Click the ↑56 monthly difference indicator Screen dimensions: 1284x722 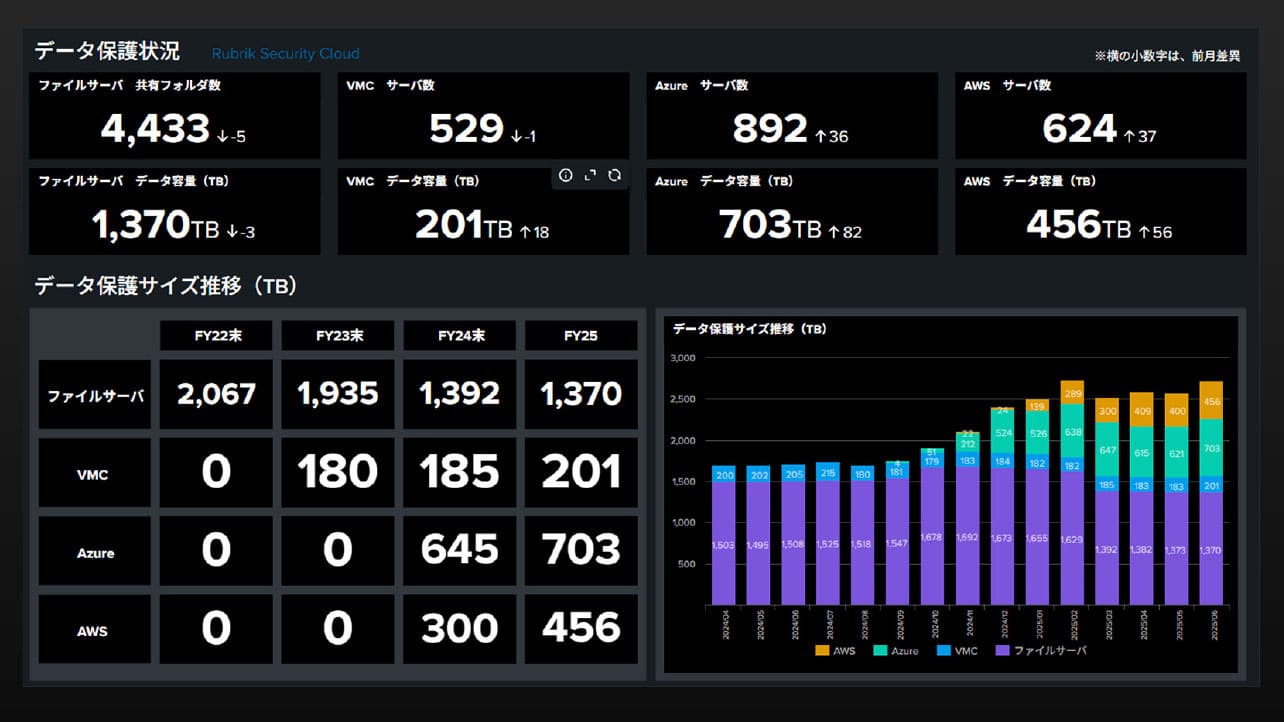coord(1154,232)
